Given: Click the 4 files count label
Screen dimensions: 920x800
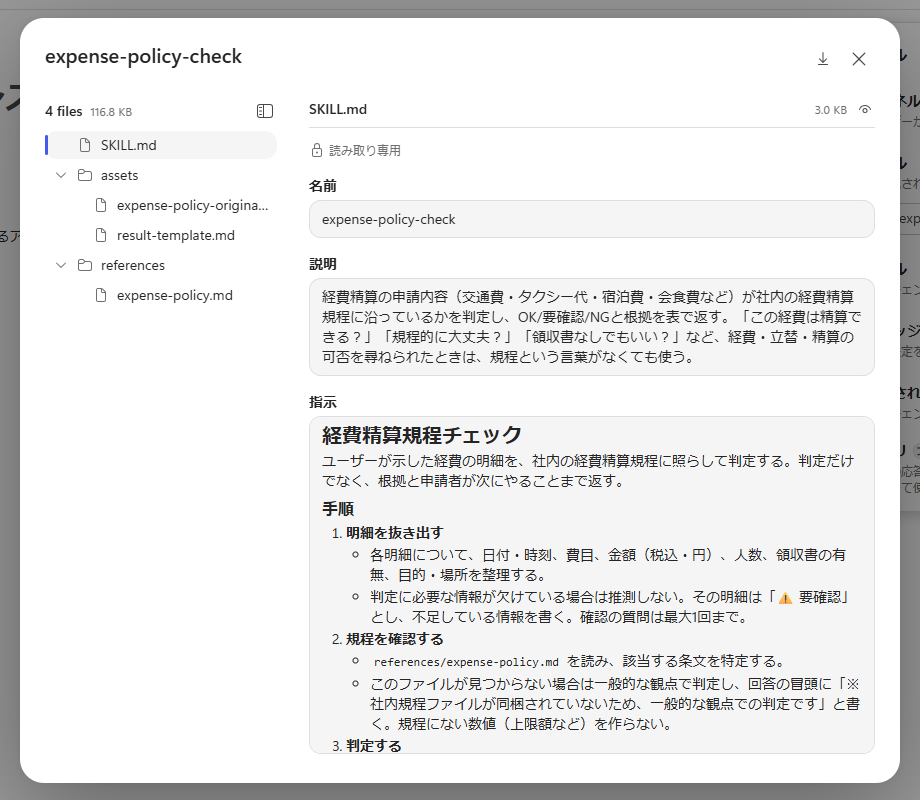Looking at the screenshot, I should [x=63, y=111].
